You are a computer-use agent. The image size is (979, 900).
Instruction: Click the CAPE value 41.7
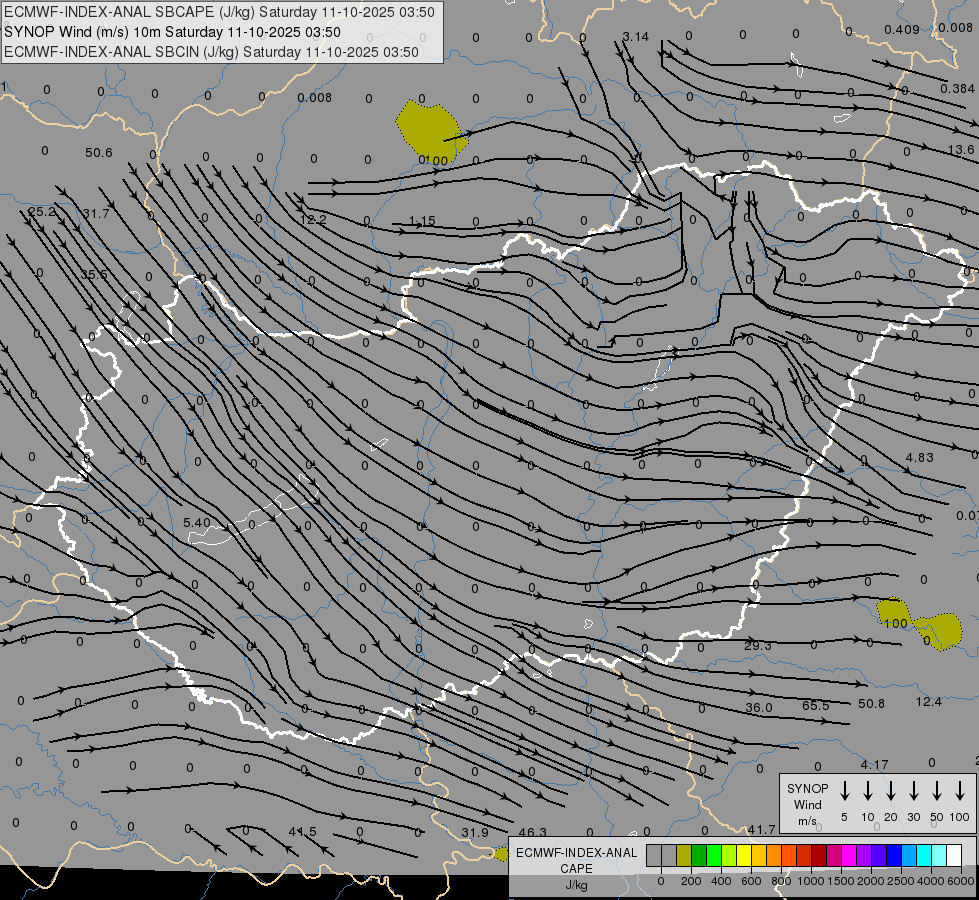click(x=761, y=829)
